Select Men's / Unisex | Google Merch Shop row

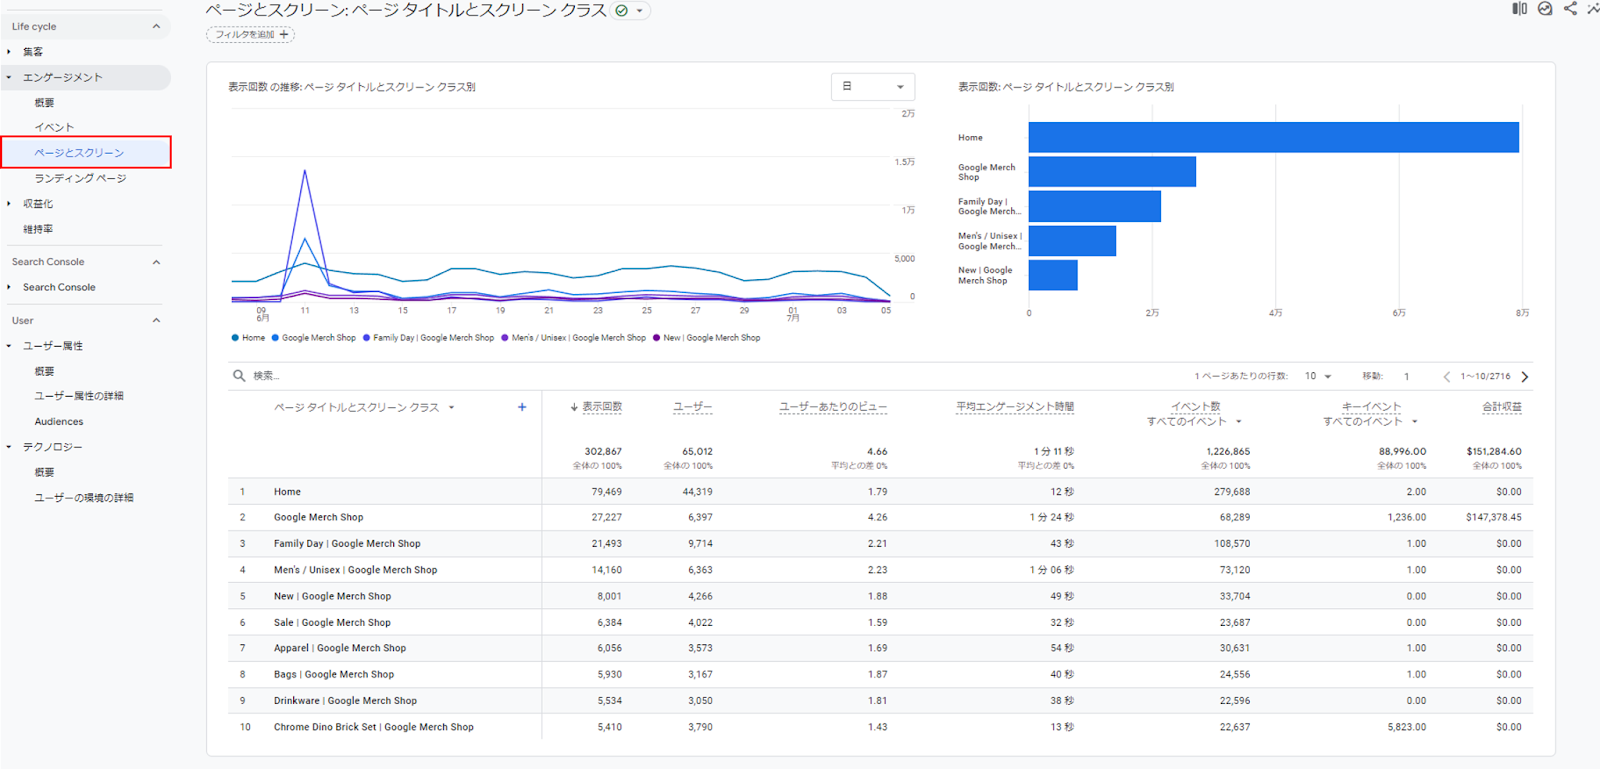point(880,570)
